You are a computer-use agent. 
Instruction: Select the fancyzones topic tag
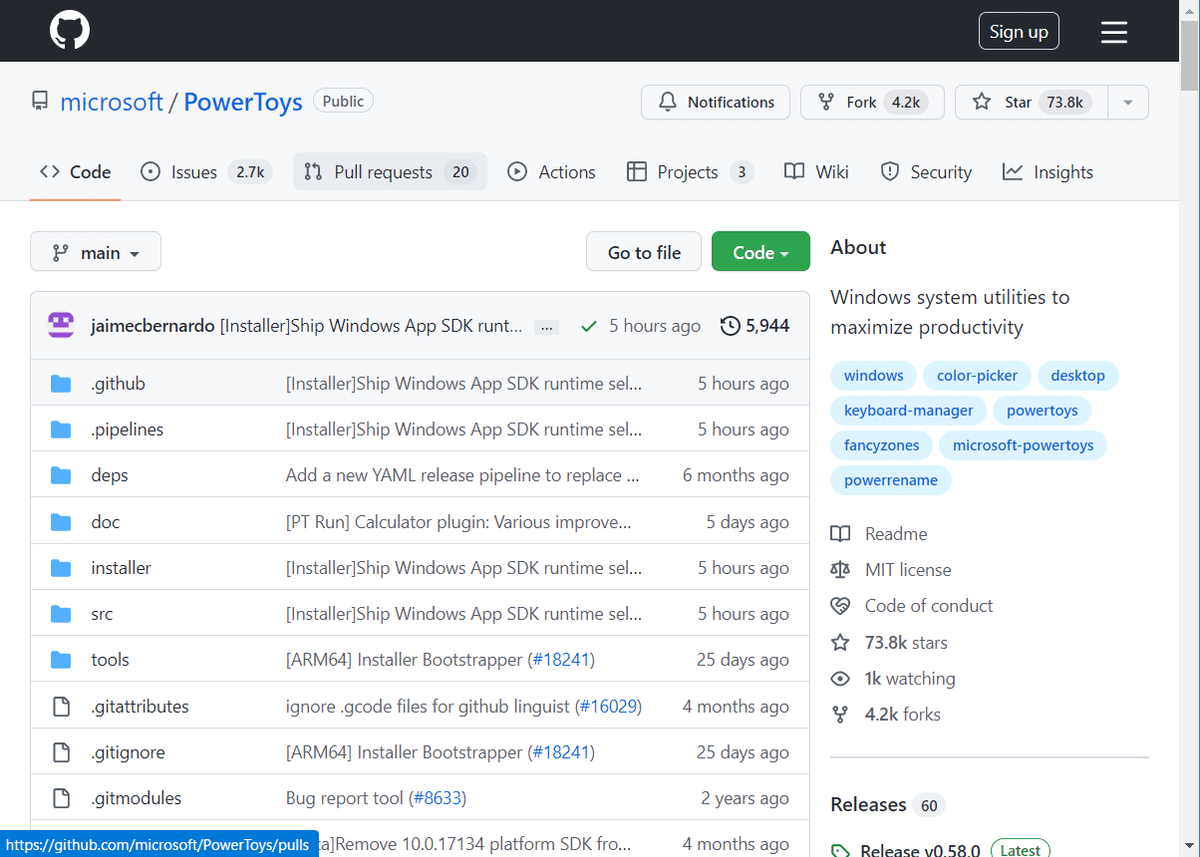pyautogui.click(x=881, y=446)
